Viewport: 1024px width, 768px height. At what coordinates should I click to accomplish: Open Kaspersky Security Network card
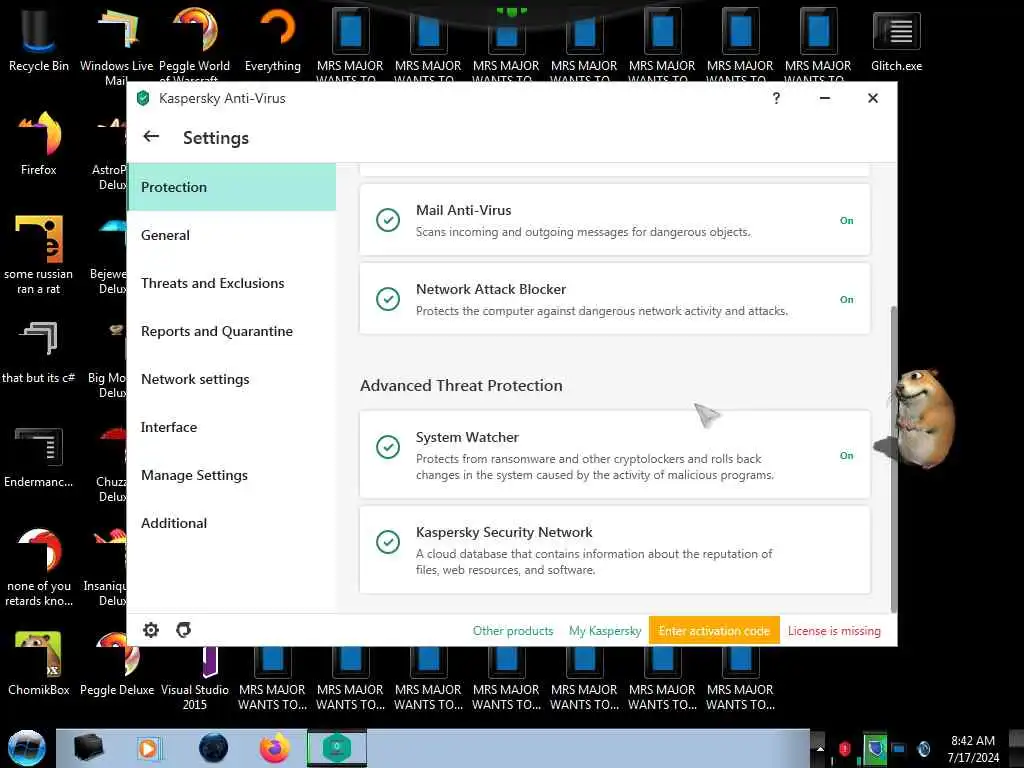pos(615,550)
